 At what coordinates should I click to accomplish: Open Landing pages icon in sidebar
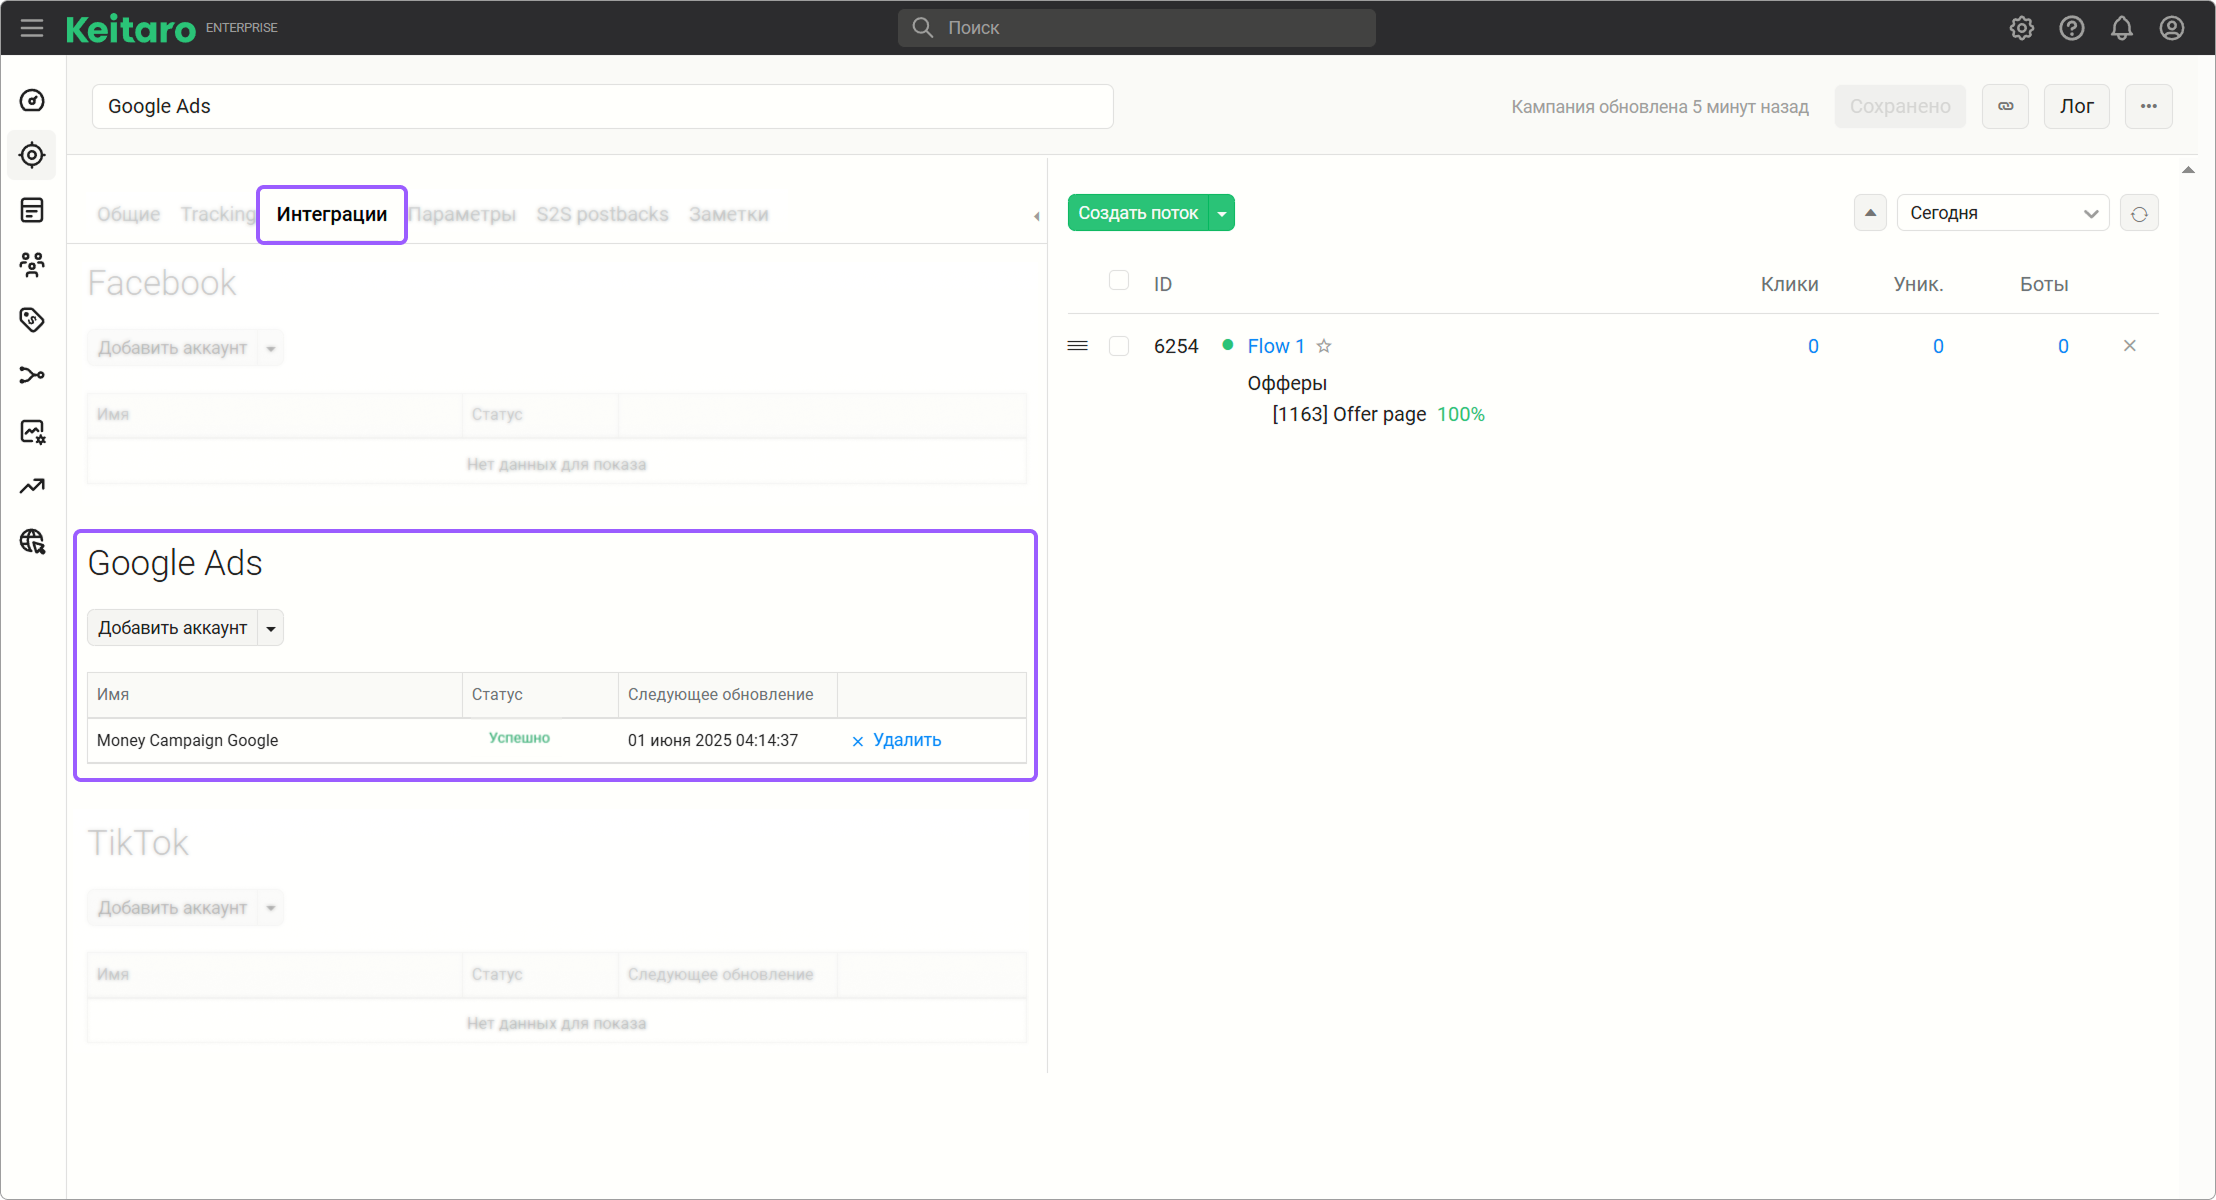(32, 210)
